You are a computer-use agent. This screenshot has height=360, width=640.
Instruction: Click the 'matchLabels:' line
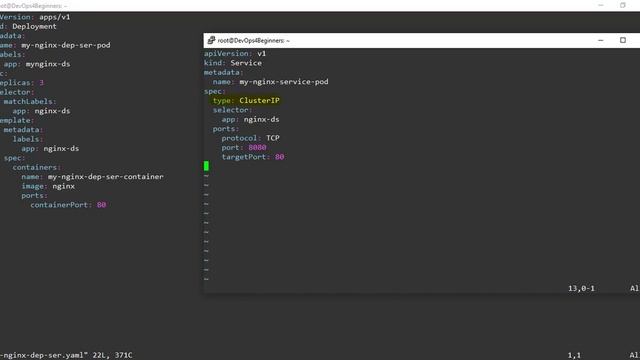pos(30,101)
